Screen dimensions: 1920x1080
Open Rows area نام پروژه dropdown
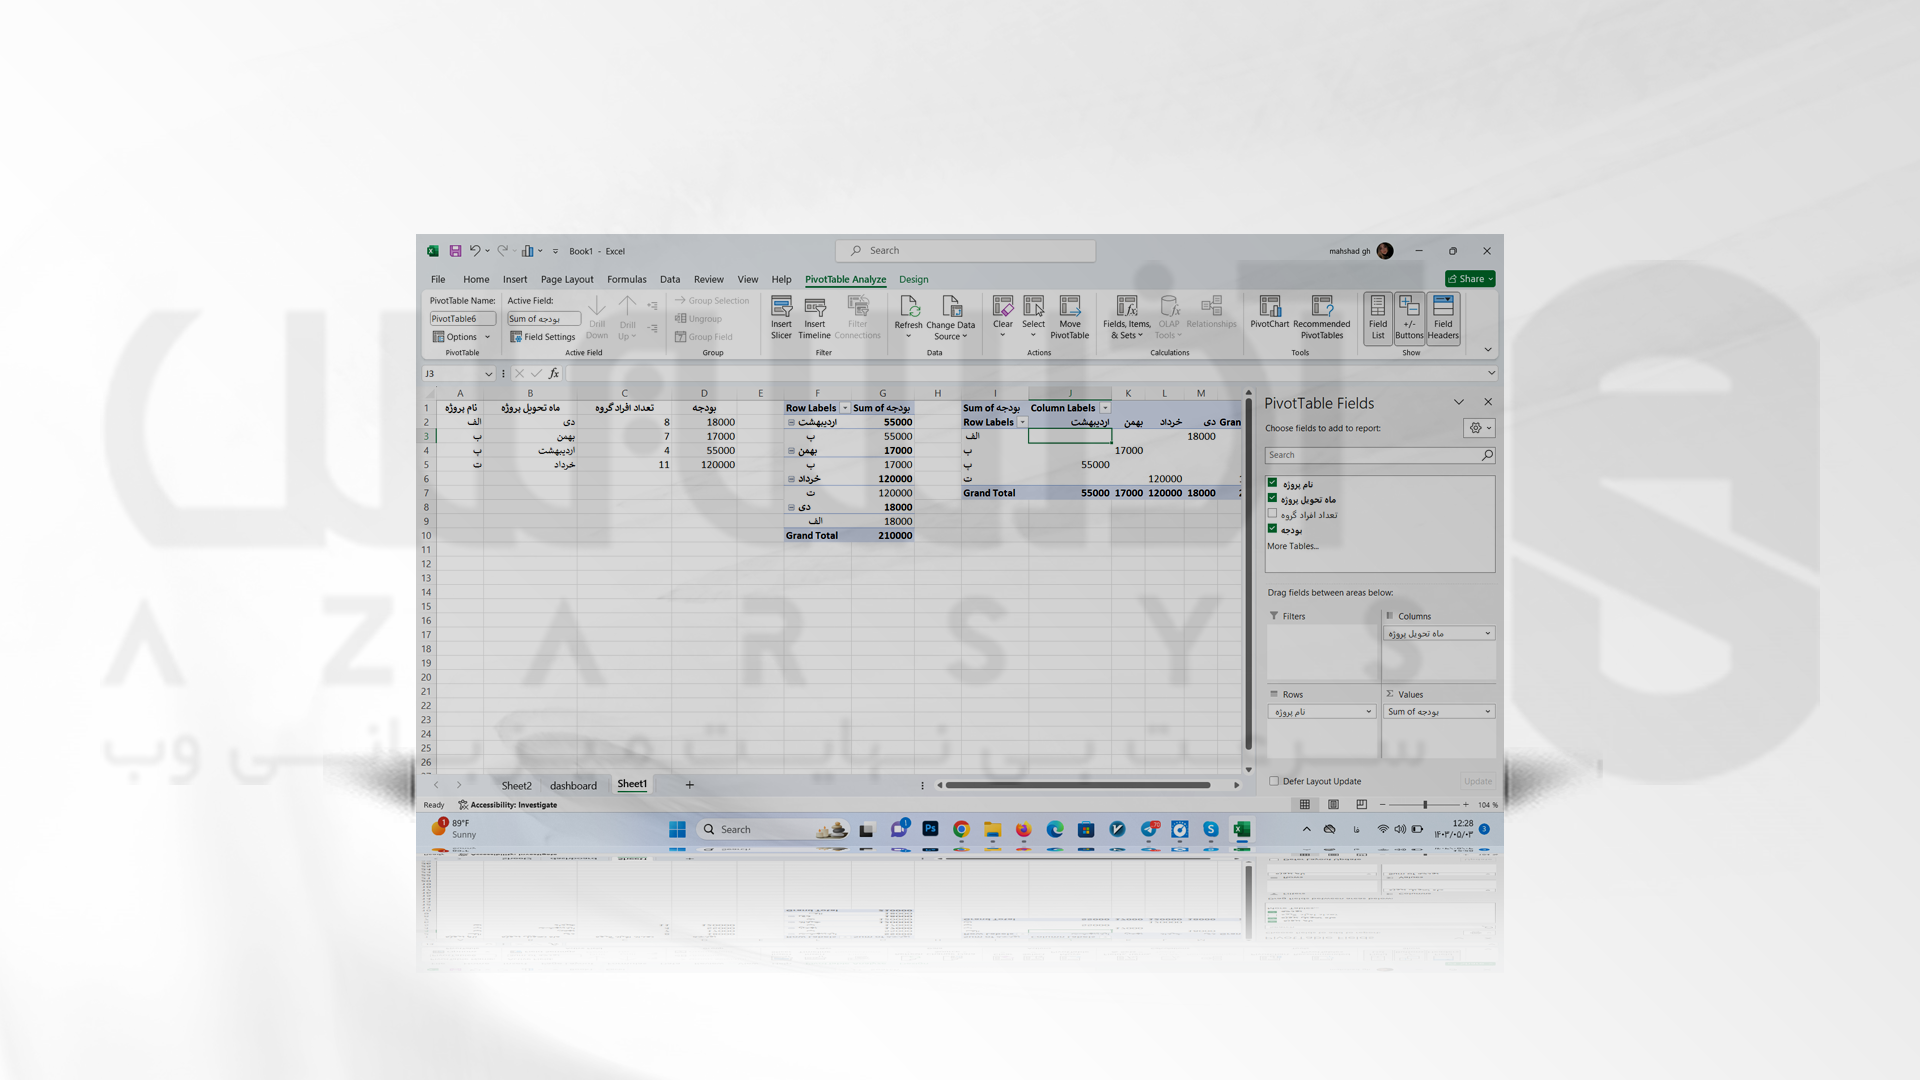click(x=1369, y=712)
